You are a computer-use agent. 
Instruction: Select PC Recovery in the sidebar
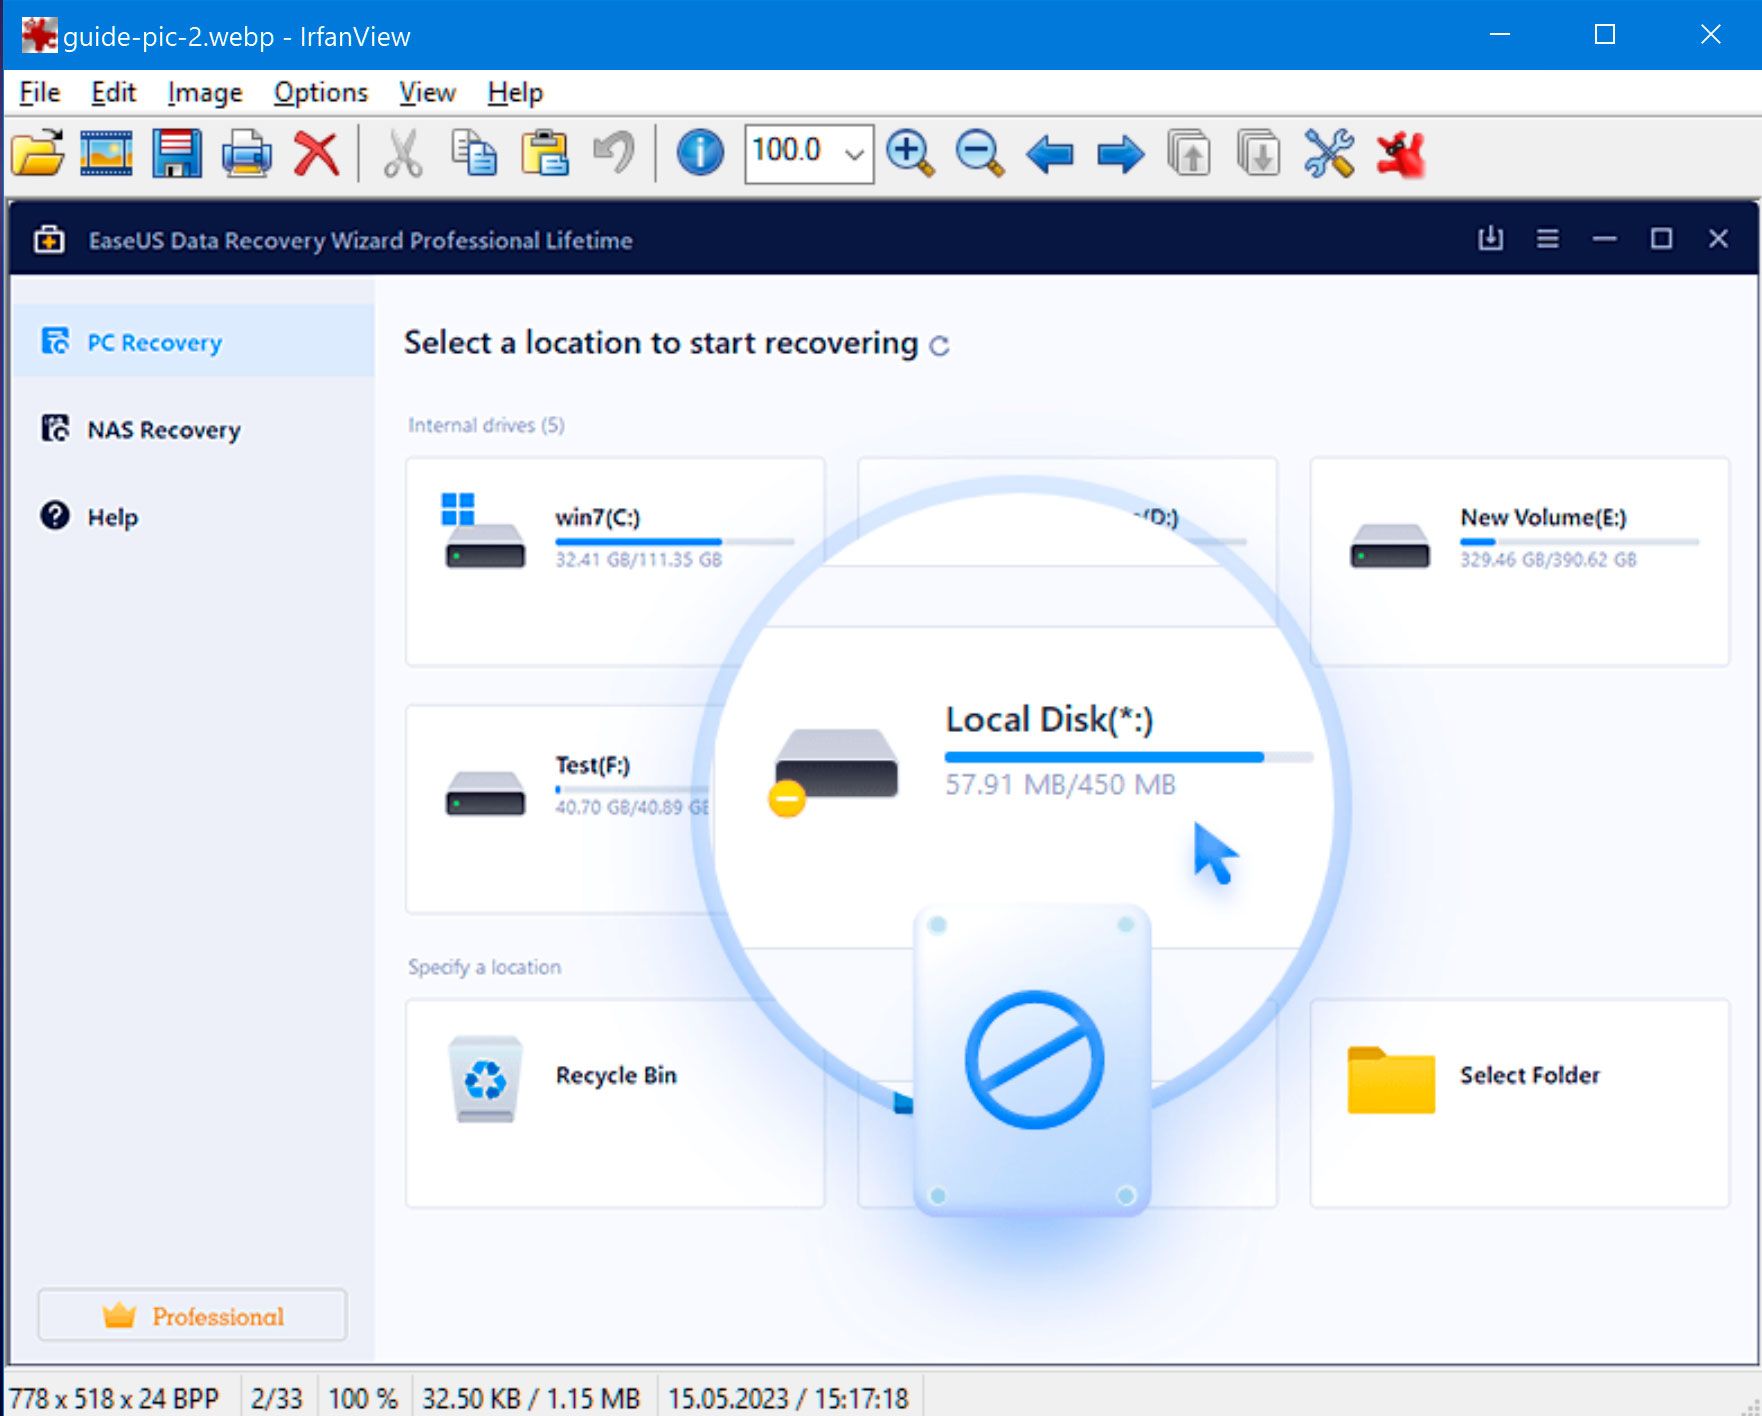(193, 342)
